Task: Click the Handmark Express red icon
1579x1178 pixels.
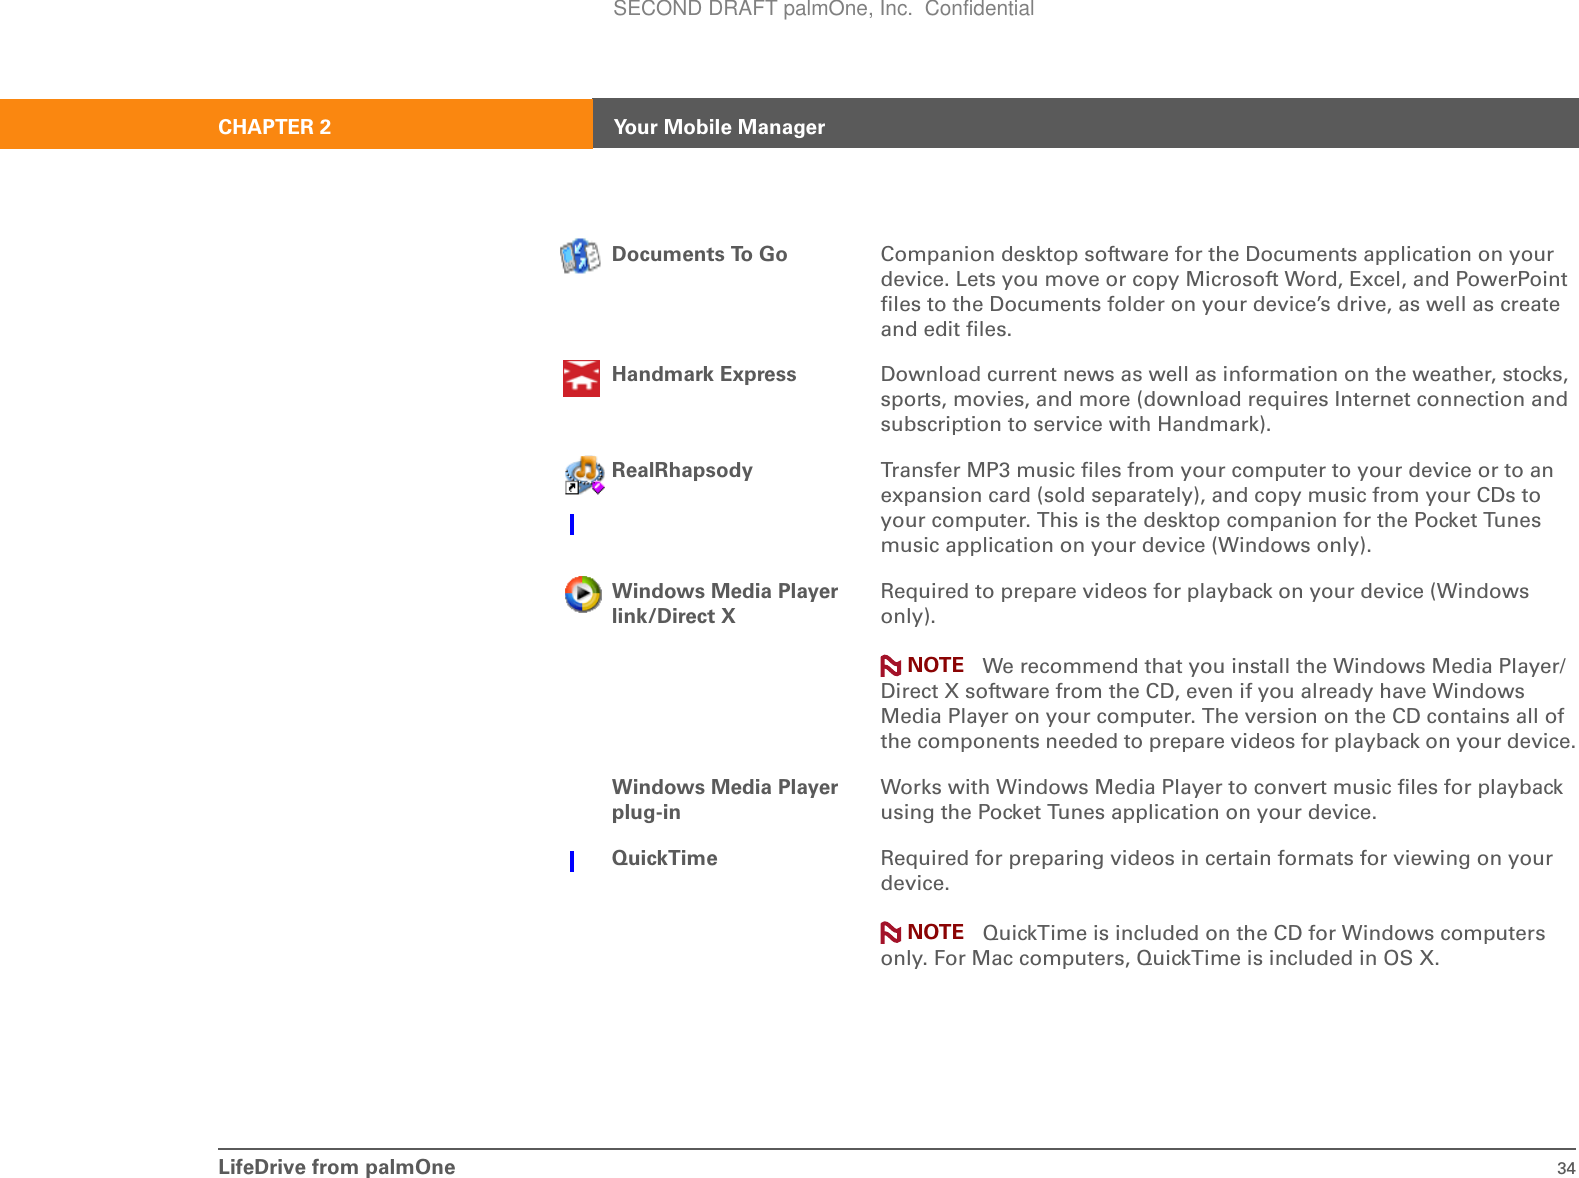Action: (581, 378)
